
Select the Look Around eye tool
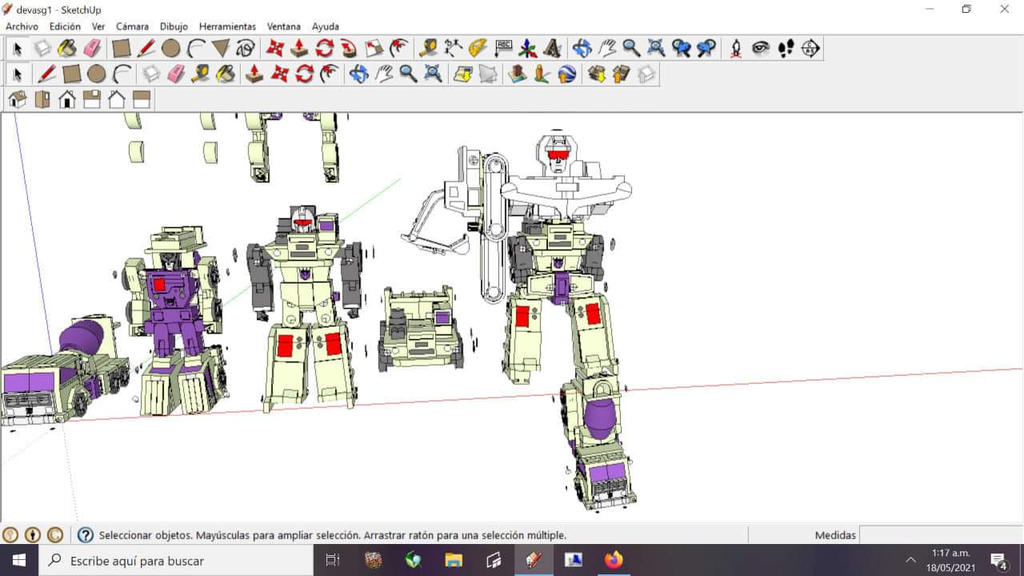[x=761, y=48]
